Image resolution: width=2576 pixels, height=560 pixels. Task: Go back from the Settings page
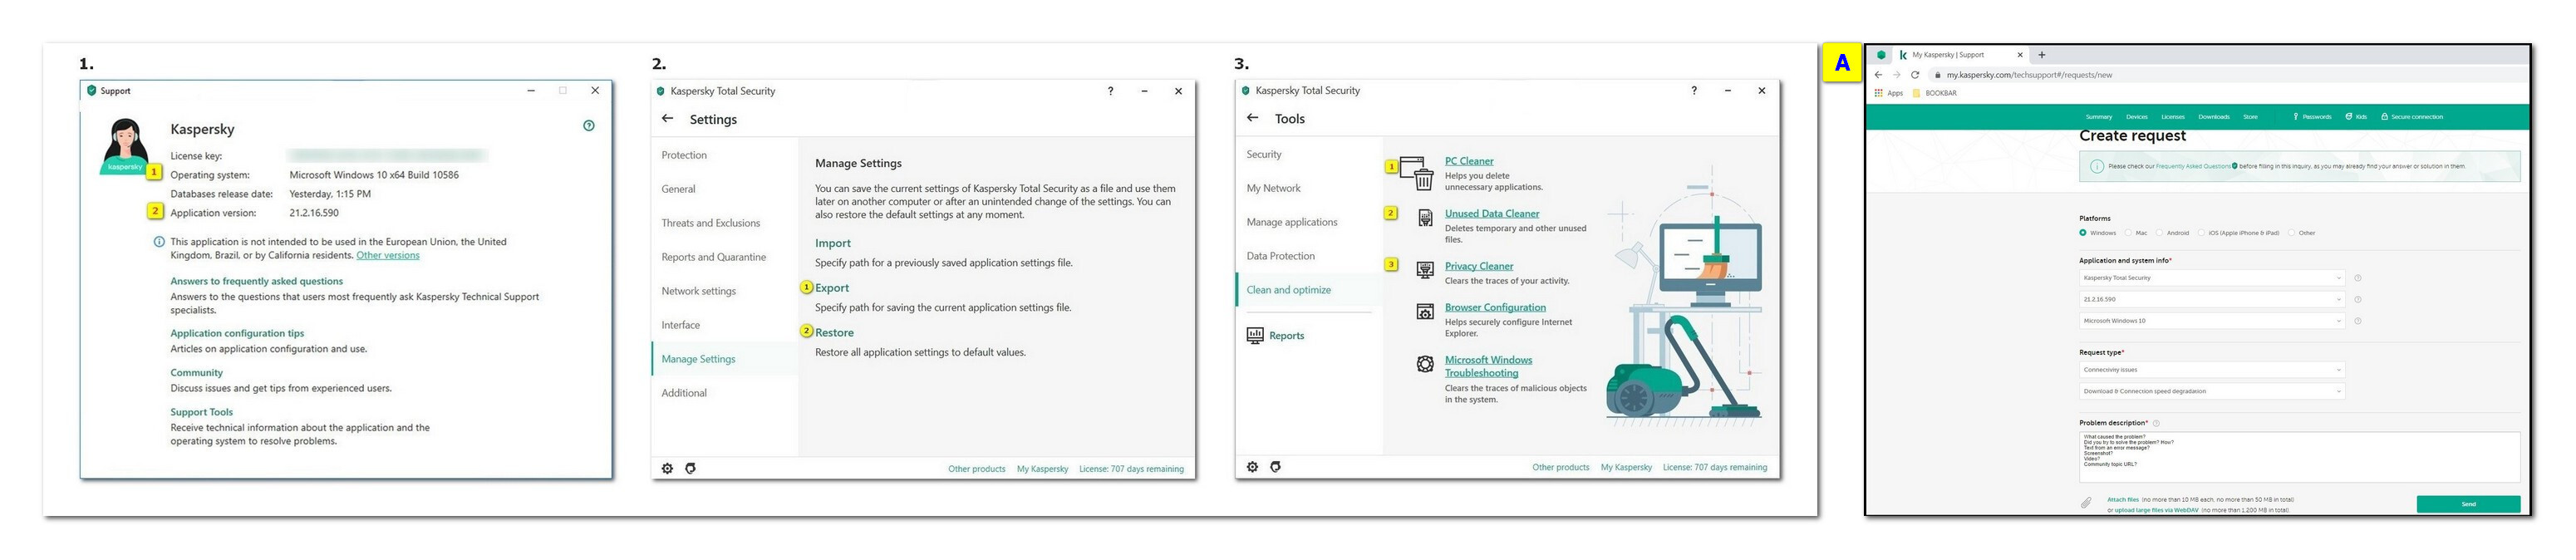click(x=667, y=118)
